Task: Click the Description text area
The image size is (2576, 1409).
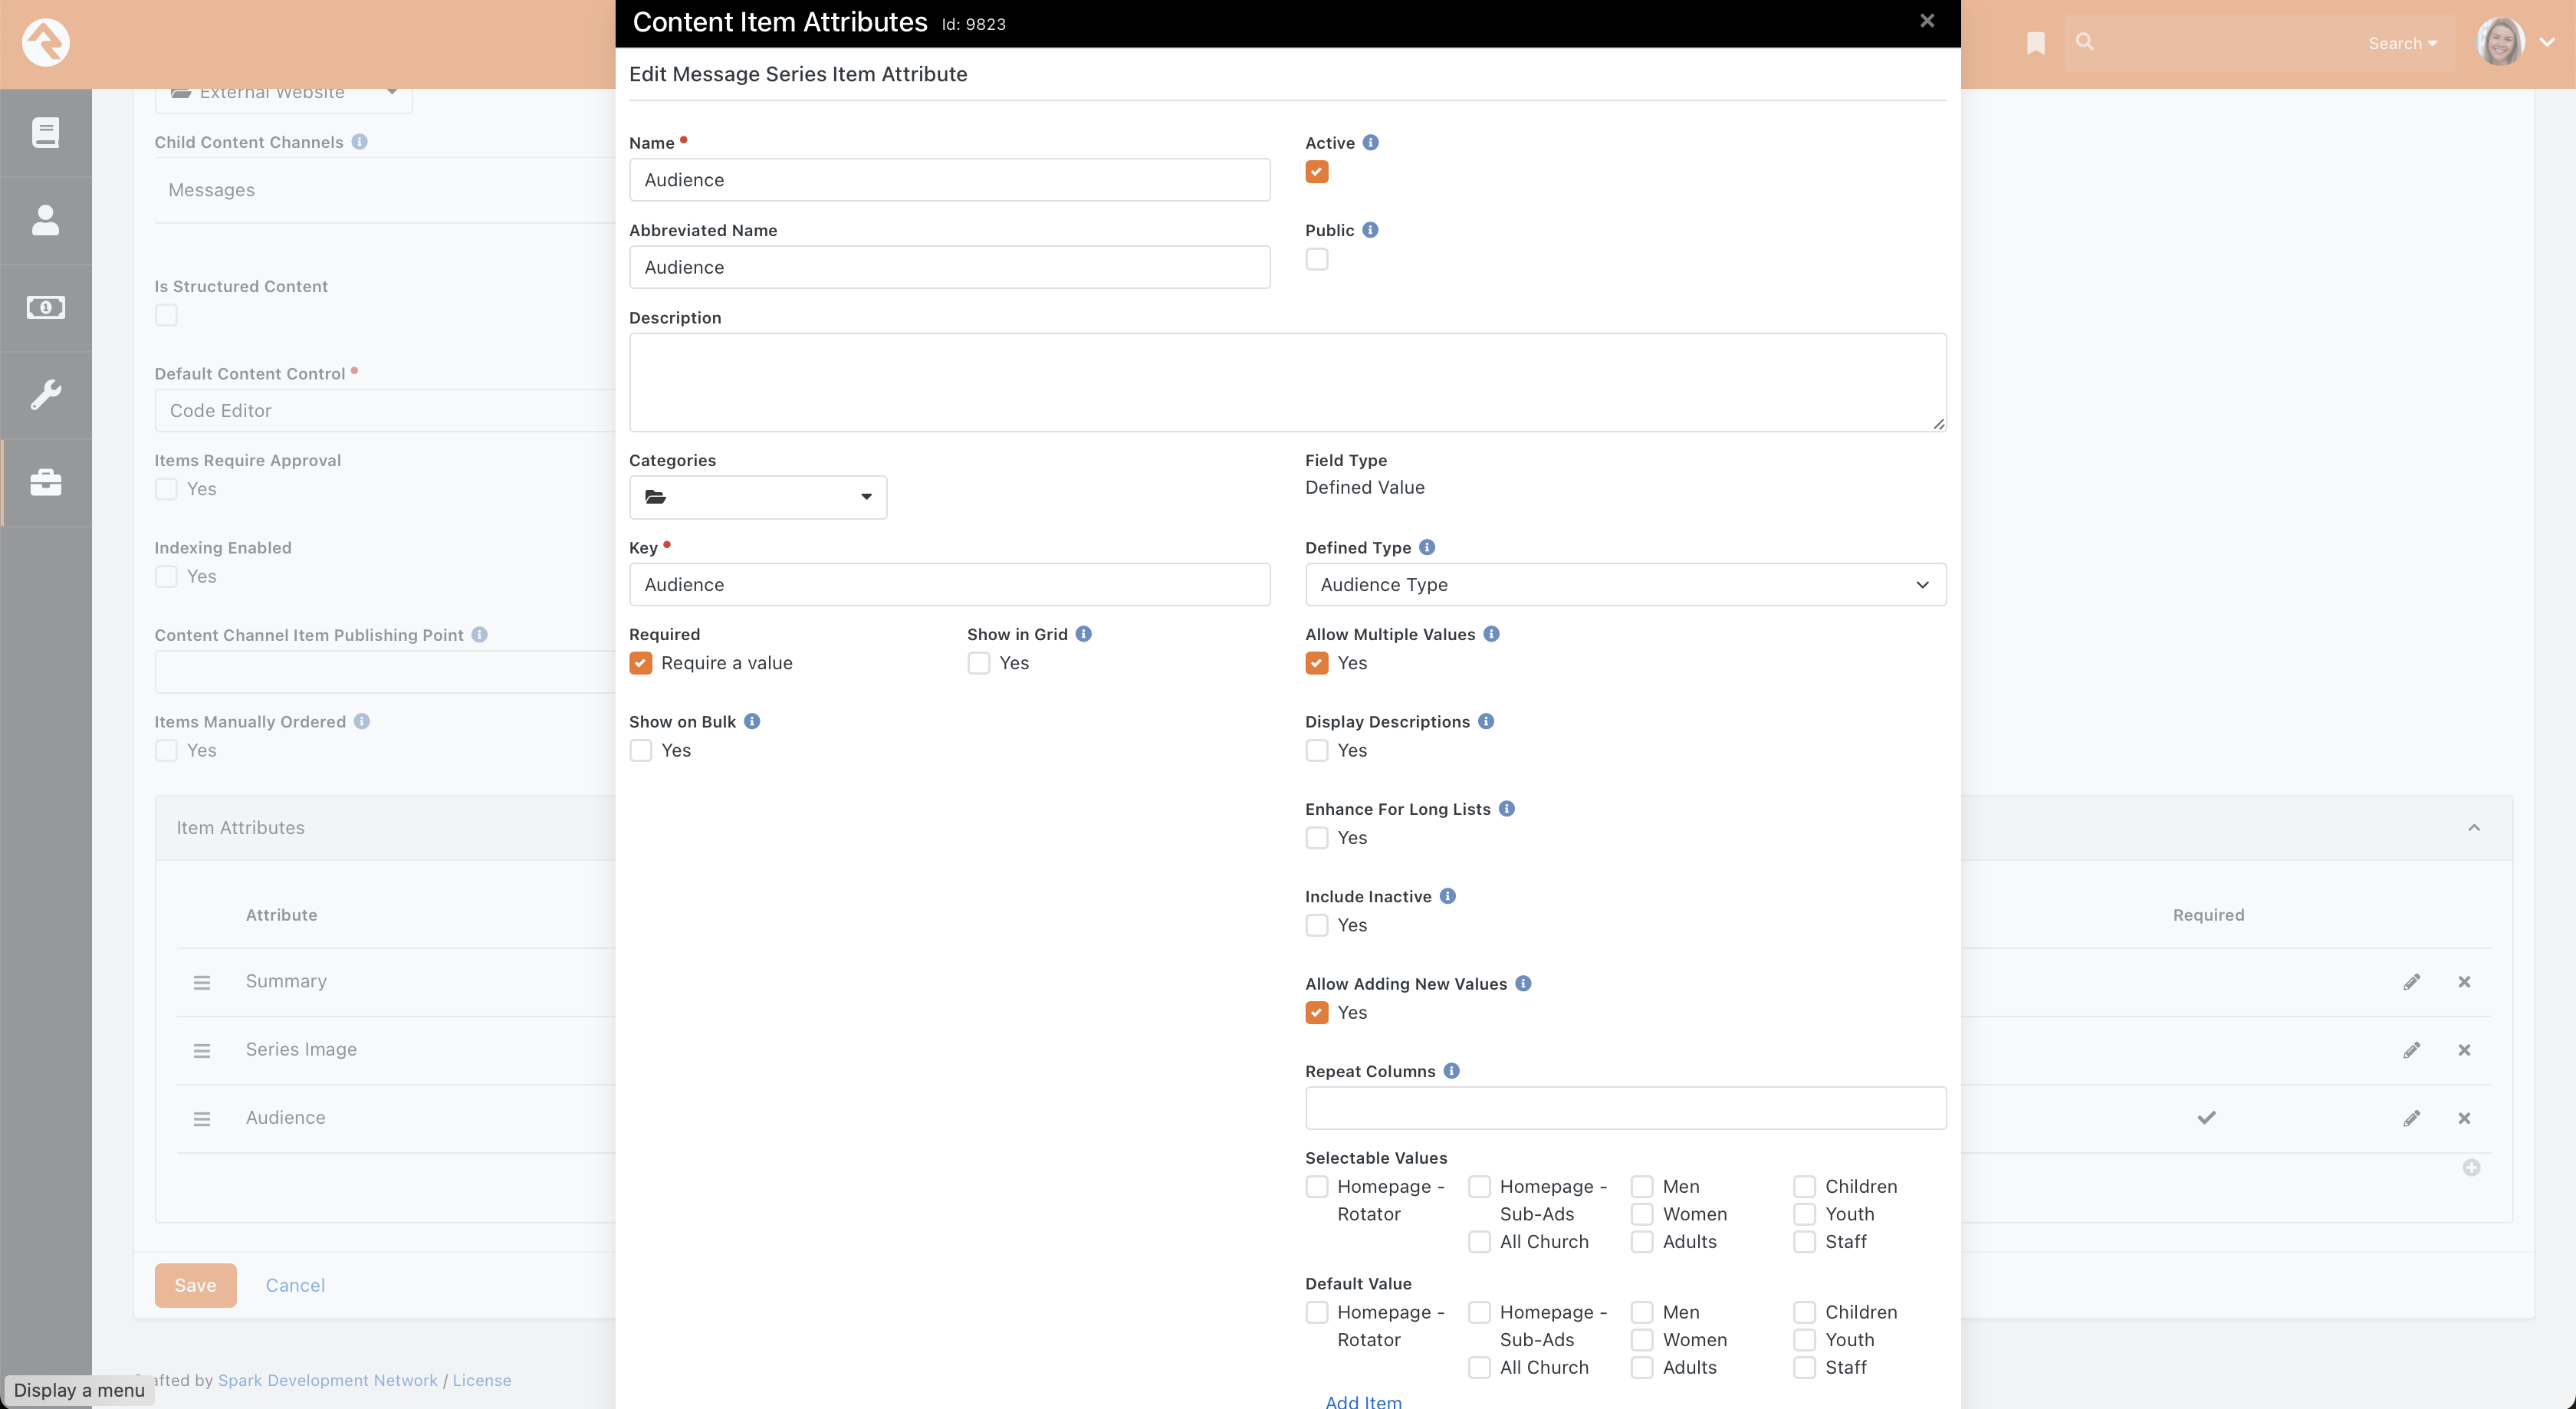Action: pyautogui.click(x=1287, y=382)
